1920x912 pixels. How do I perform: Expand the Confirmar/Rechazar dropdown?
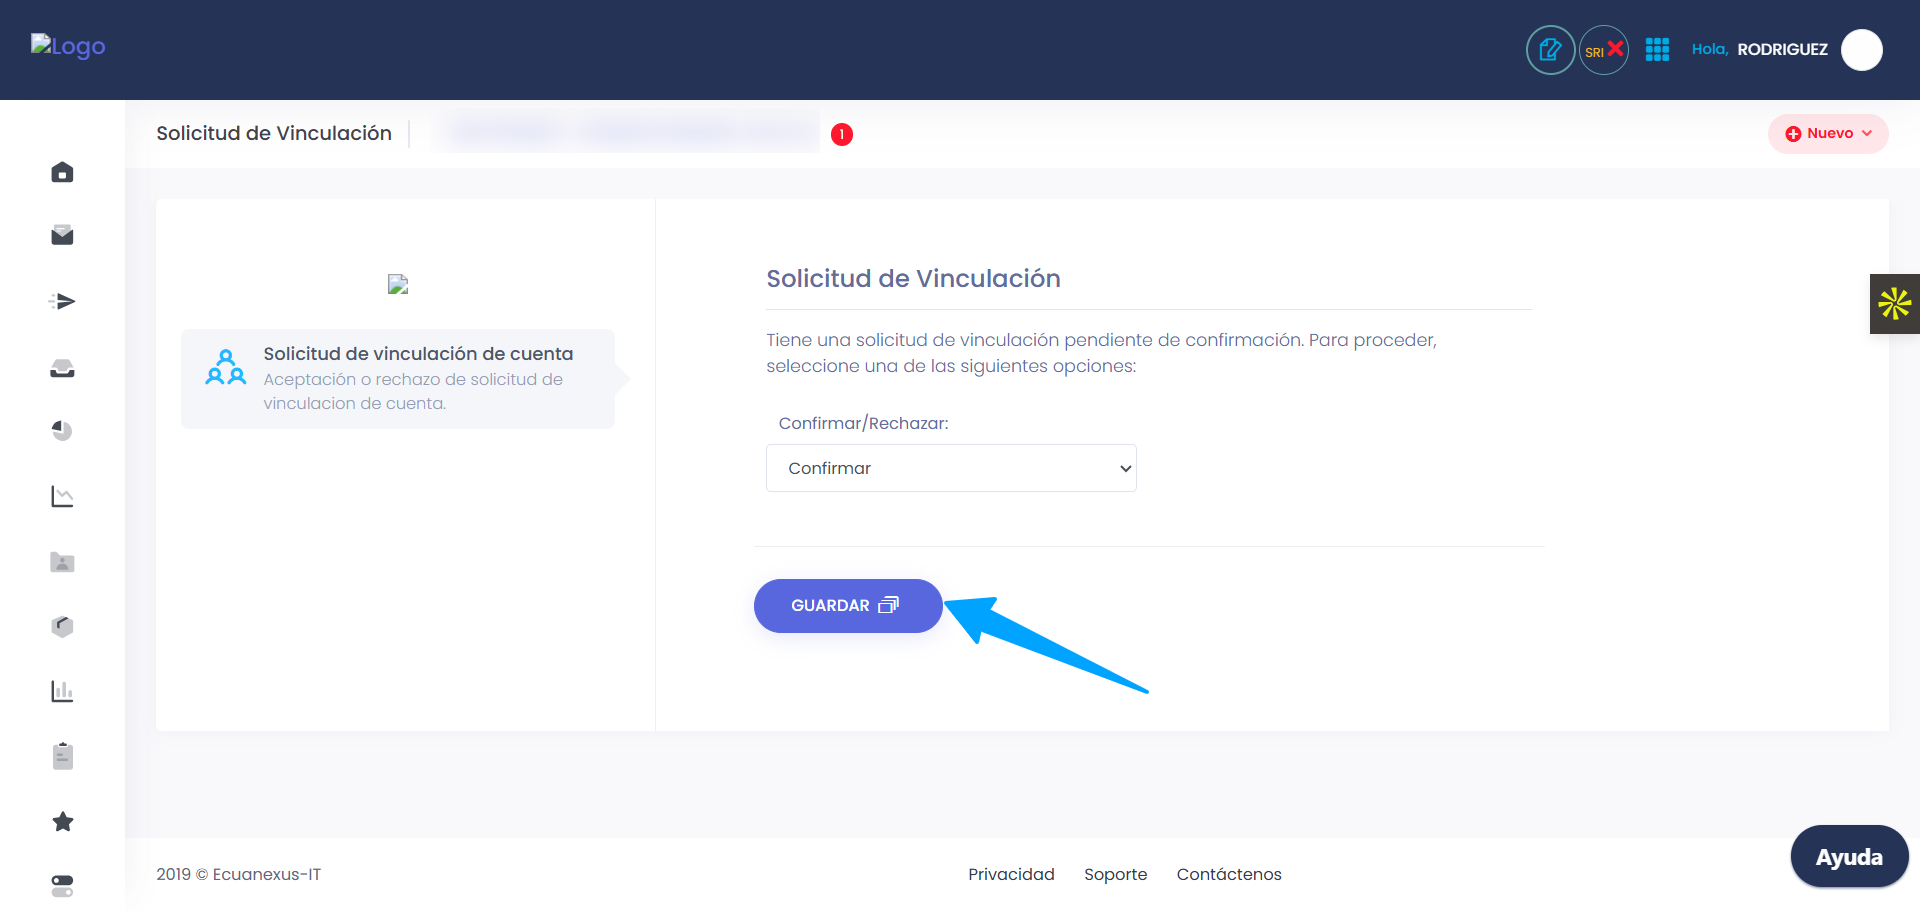click(951, 468)
